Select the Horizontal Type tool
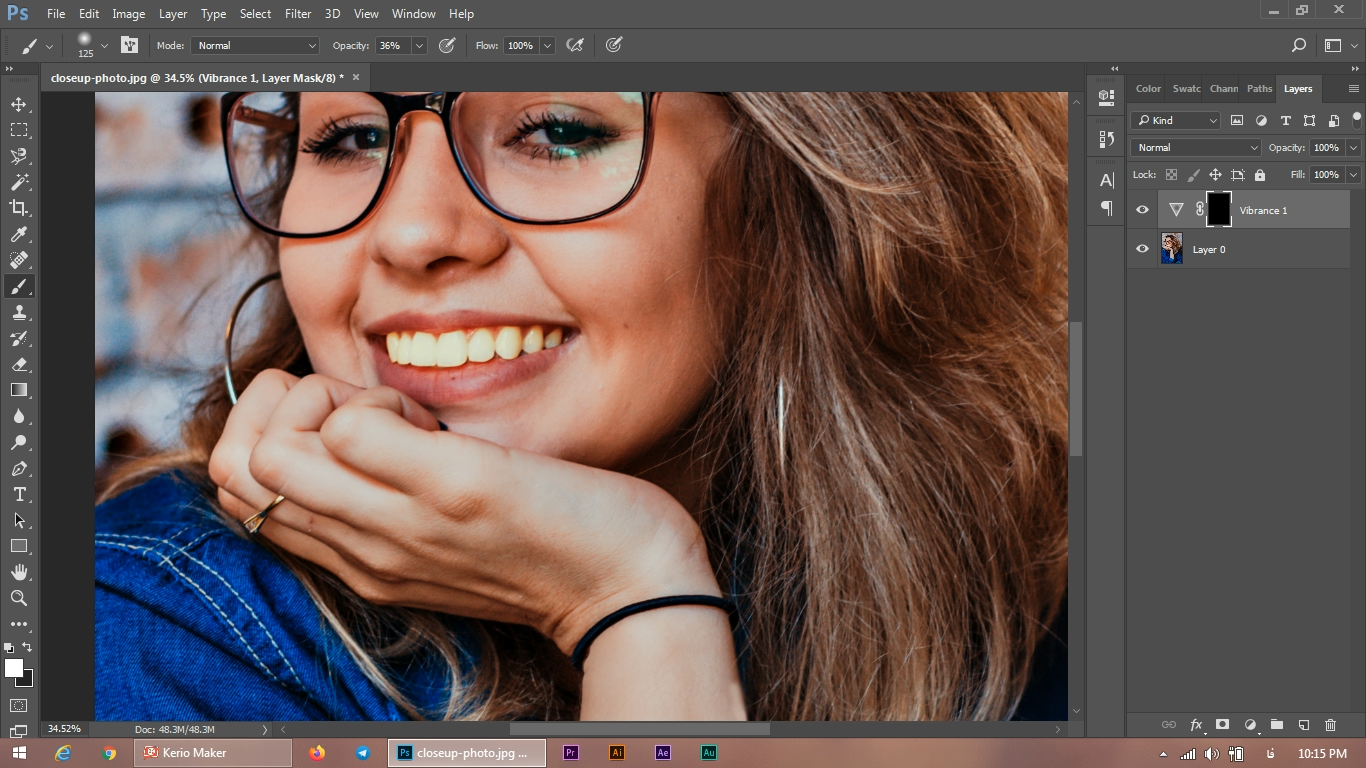Viewport: 1366px width, 768px height. pos(19,494)
